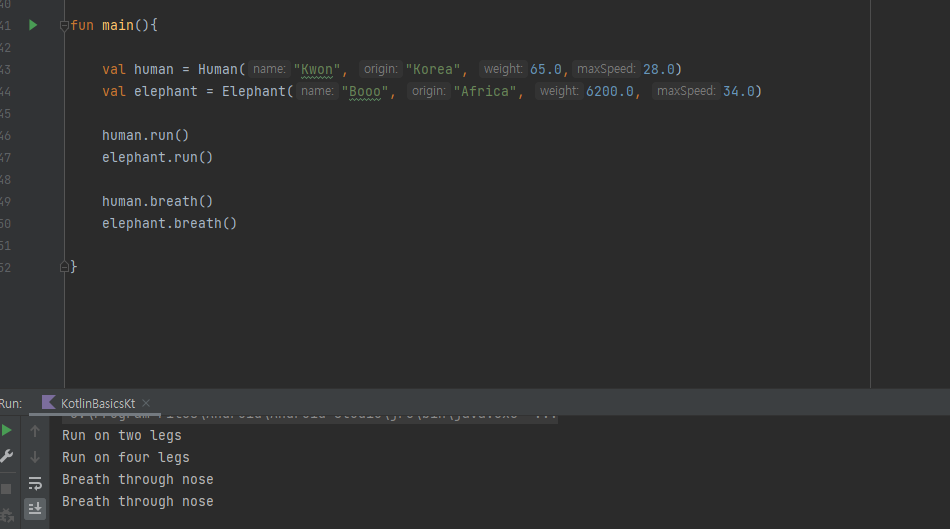
Task: Click the Elephant constructor name
Action: click(x=253, y=91)
